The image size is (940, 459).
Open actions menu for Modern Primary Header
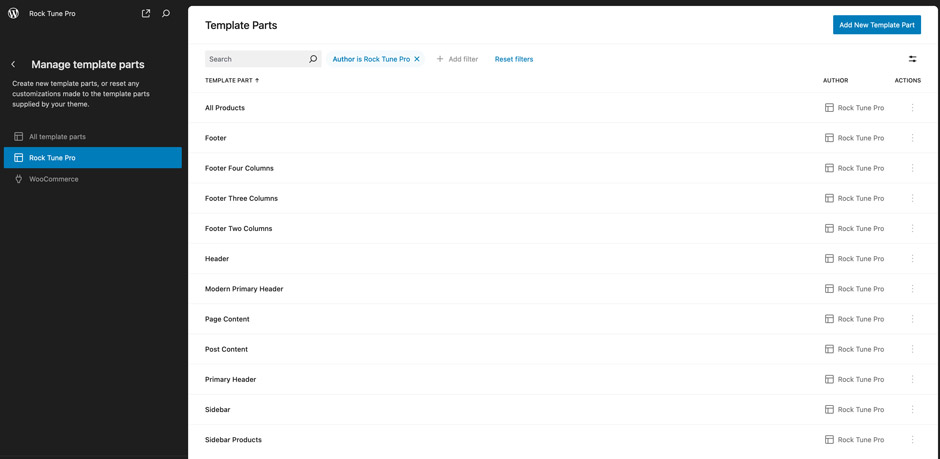tap(912, 289)
